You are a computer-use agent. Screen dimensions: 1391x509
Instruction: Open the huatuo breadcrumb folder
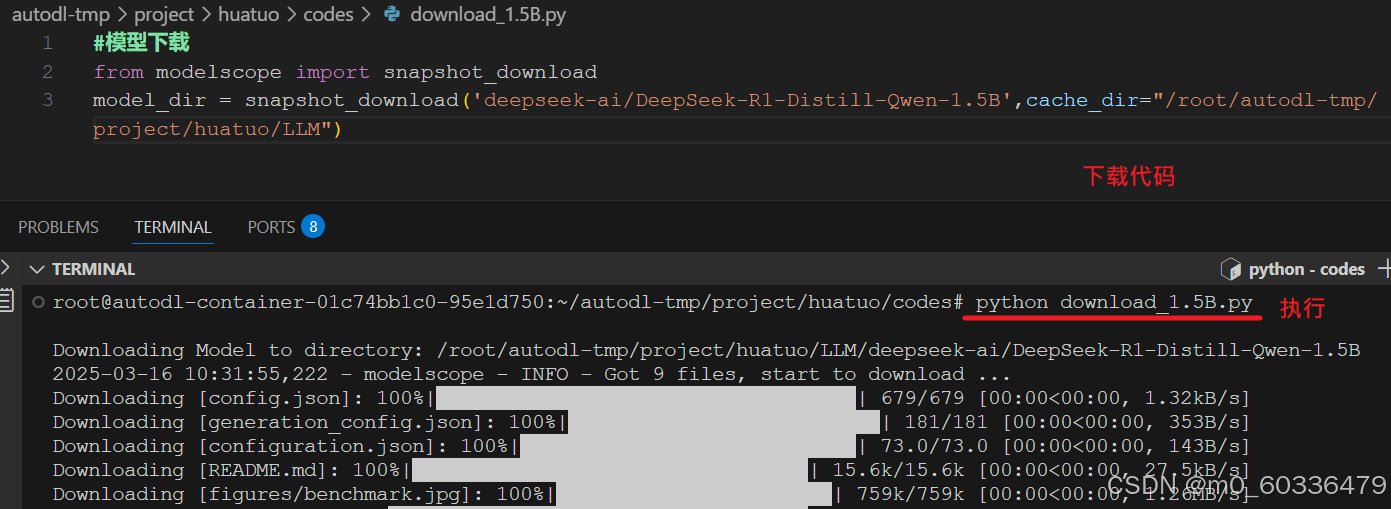[x=248, y=14]
